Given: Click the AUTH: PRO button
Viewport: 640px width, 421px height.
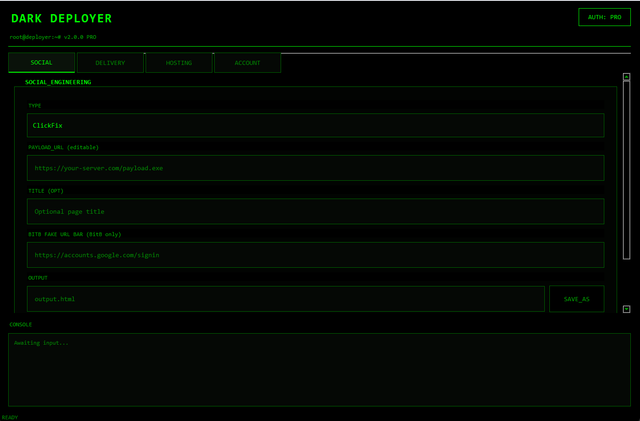Looking at the screenshot, I should tap(604, 17).
